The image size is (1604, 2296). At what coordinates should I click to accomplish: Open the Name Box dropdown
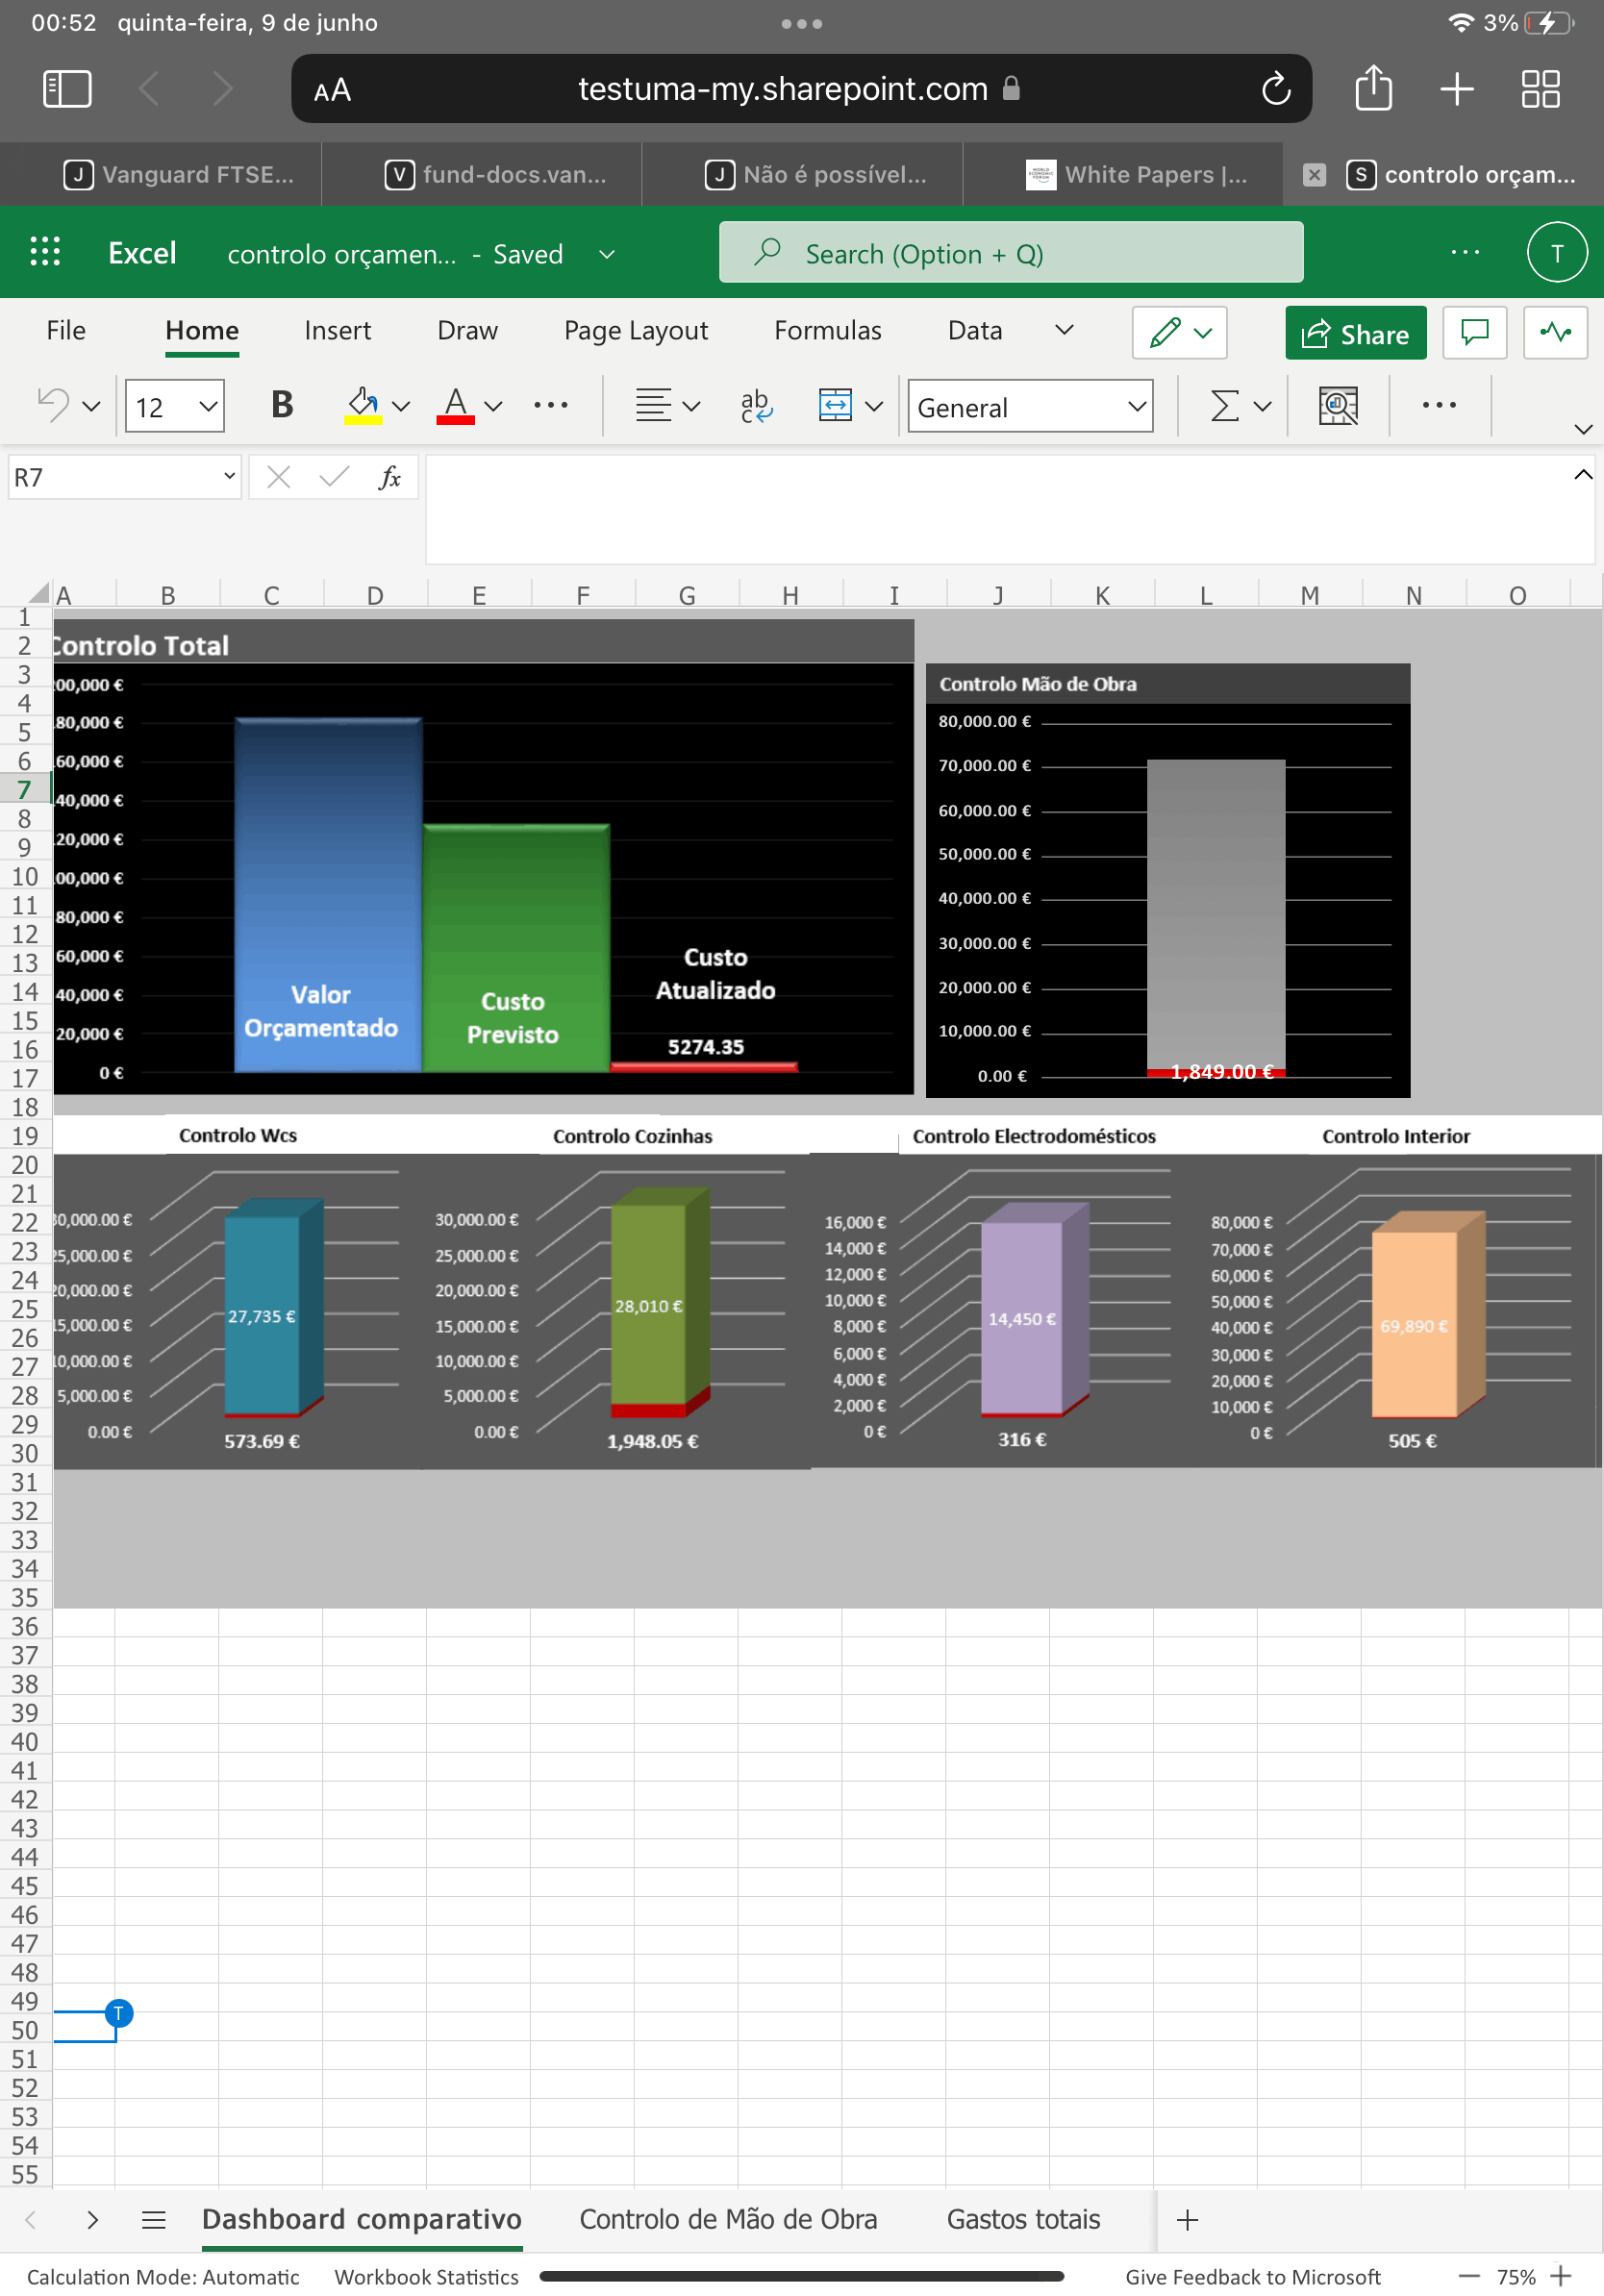229,476
